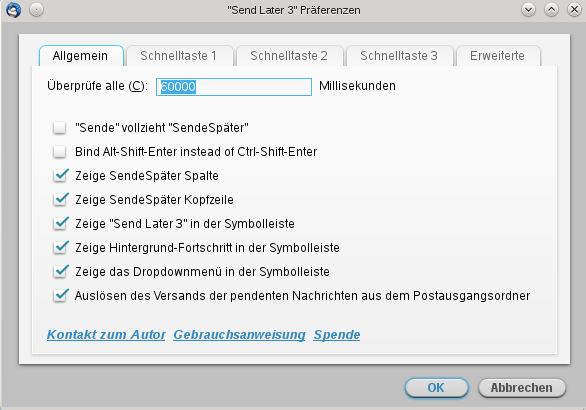Close the Send Later 3 preferences window
This screenshot has height=410, width=586.
(574, 10)
